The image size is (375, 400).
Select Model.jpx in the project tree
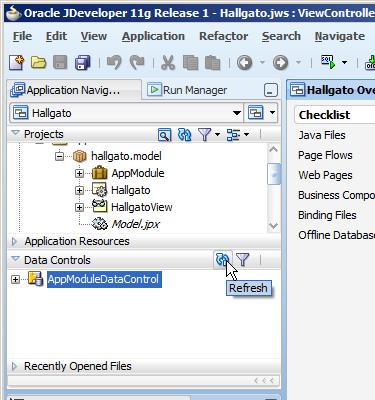point(135,224)
